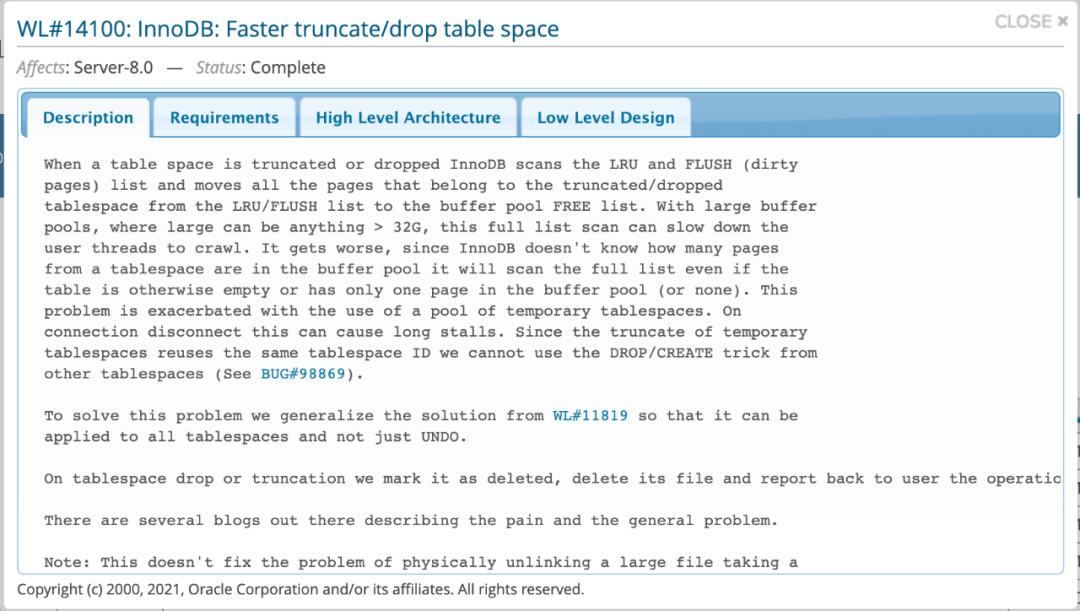
Task: Click the paragraph starting 'To solve this problem'
Action: (421, 426)
